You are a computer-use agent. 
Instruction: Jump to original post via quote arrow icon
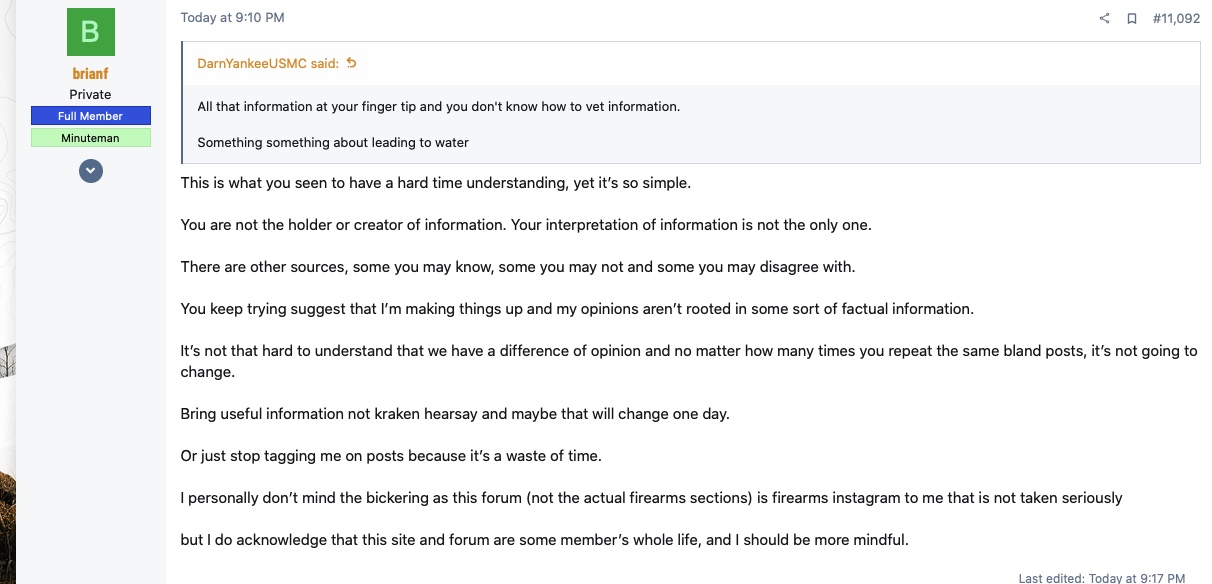coord(351,63)
